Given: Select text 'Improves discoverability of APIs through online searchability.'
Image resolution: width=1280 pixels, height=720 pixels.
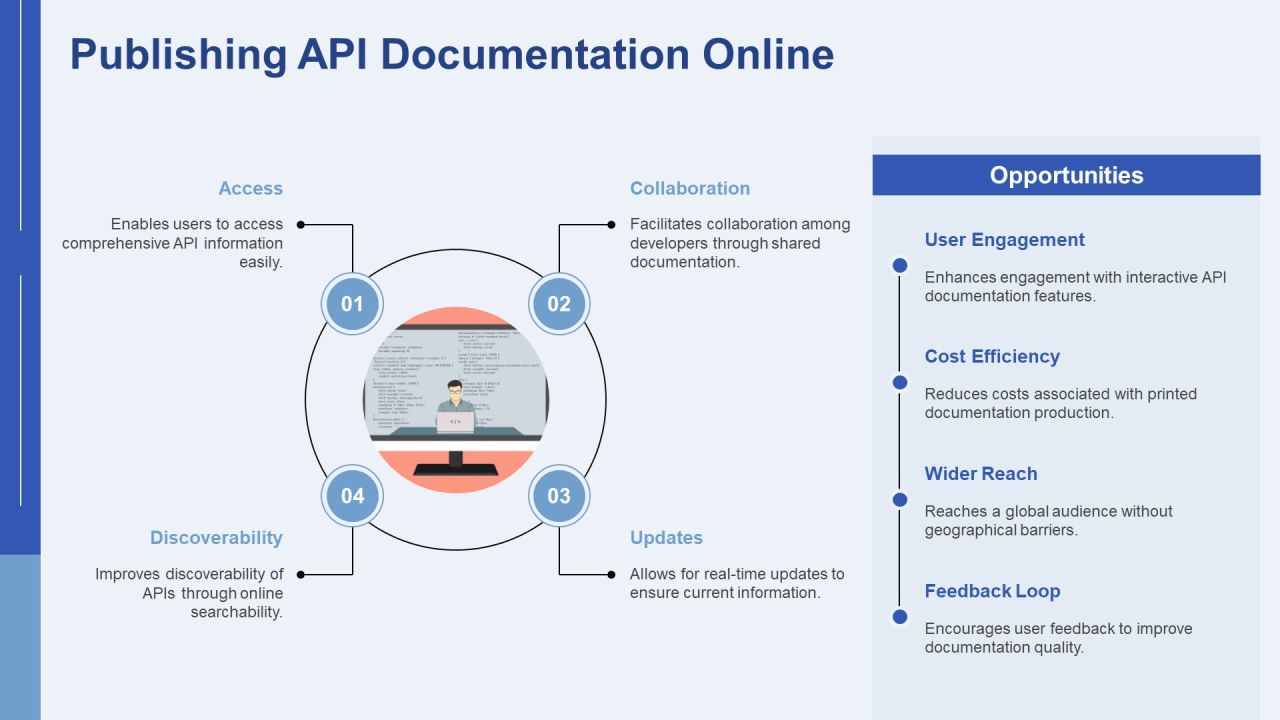Looking at the screenshot, I should 189,593.
